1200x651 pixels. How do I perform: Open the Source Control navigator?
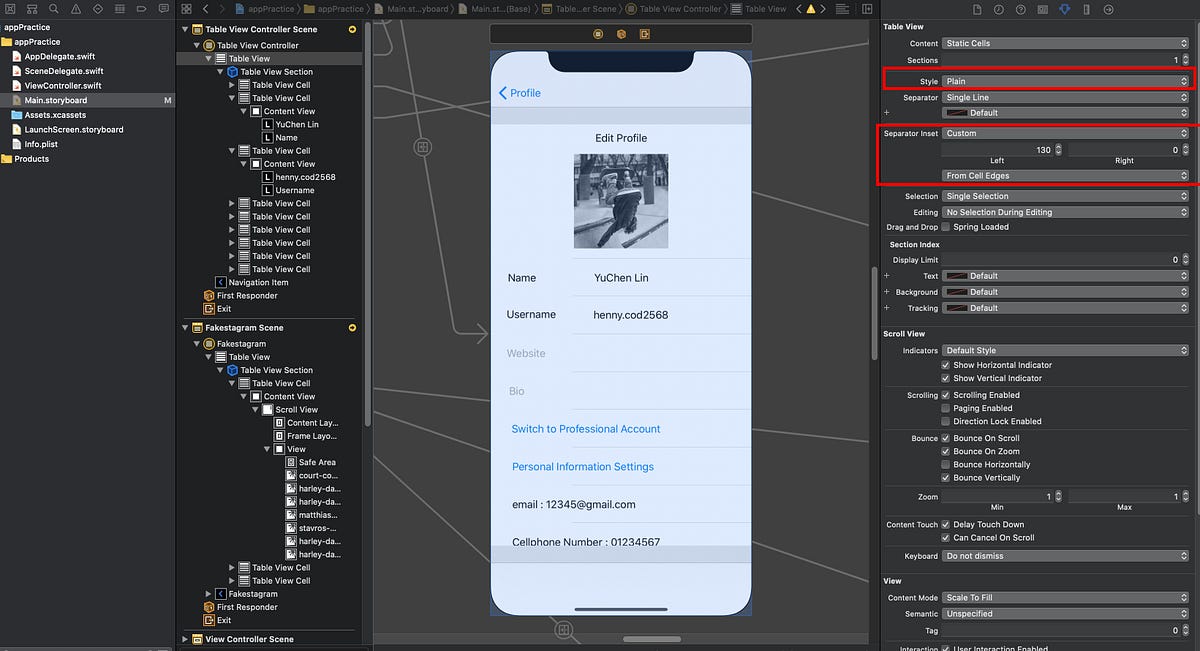pyautogui.click(x=32, y=9)
